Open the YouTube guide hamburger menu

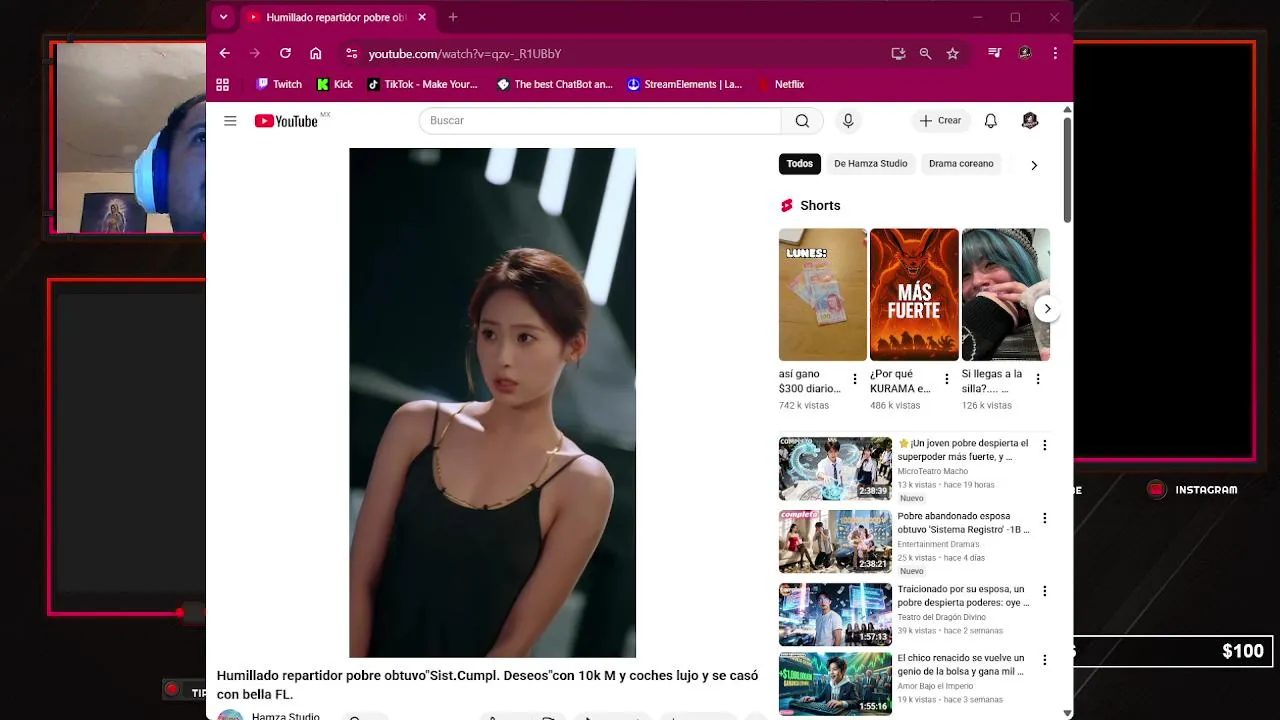pos(230,121)
